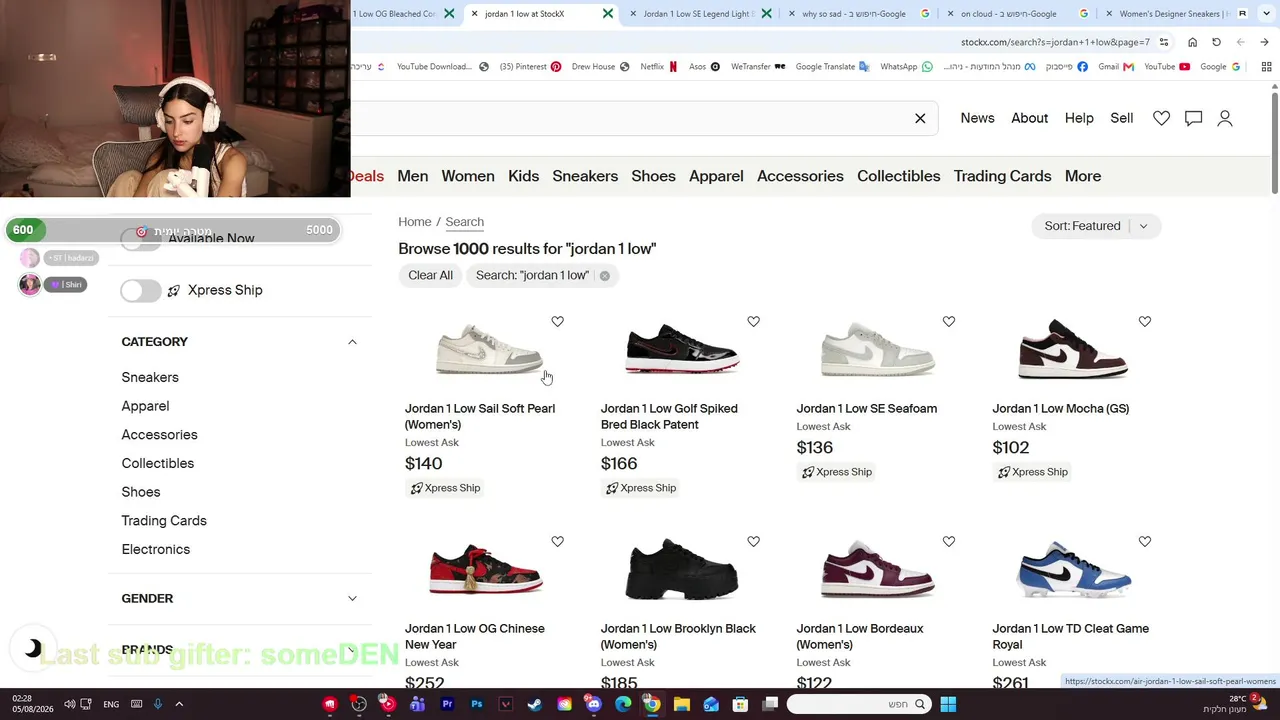Viewport: 1280px width, 720px height.
Task: Favorite Jordan 1 Low TD Cleat Game Royal
Action: [1144, 541]
